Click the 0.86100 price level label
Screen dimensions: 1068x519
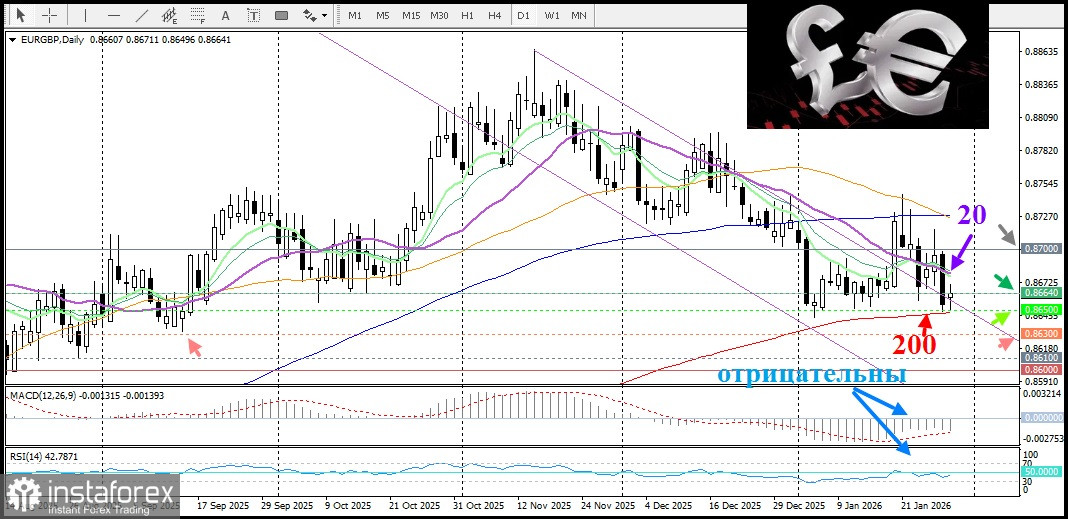point(1042,357)
